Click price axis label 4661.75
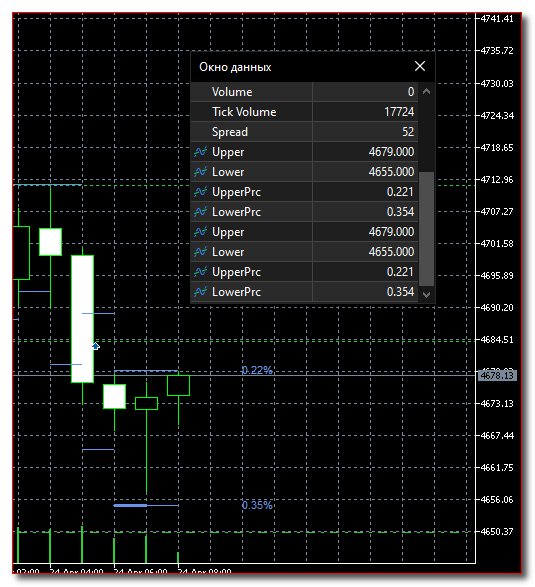This screenshot has width=535, height=587. tap(497, 468)
